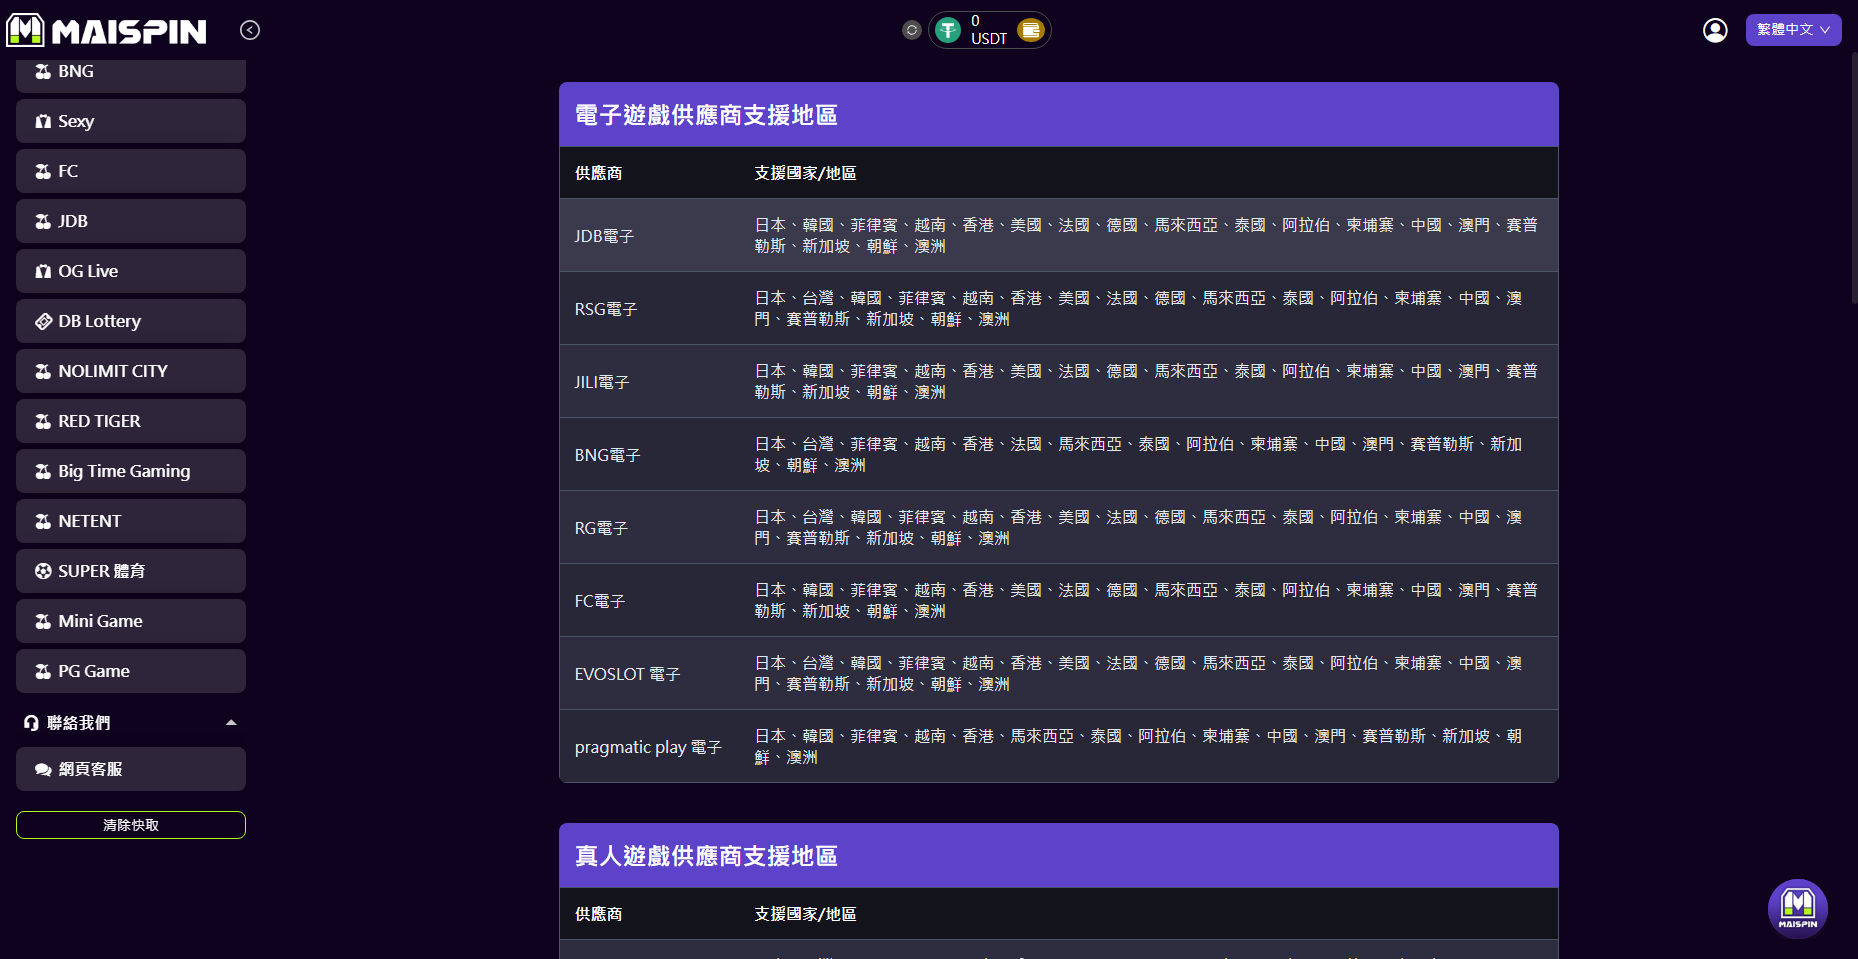This screenshot has width=1858, height=959.
Task: Click the slot icon beside RED TIGER
Action: pyautogui.click(x=43, y=421)
